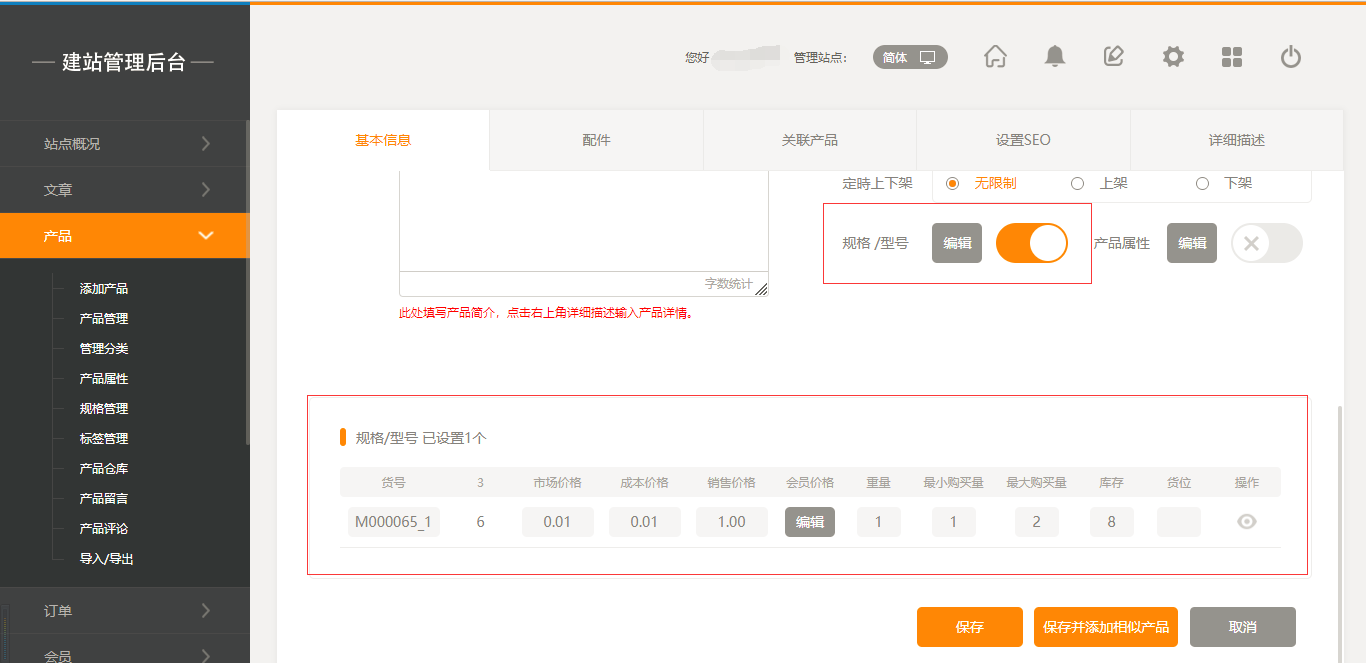Expand the 文章 sidebar section
The image size is (1366, 663).
(125, 190)
